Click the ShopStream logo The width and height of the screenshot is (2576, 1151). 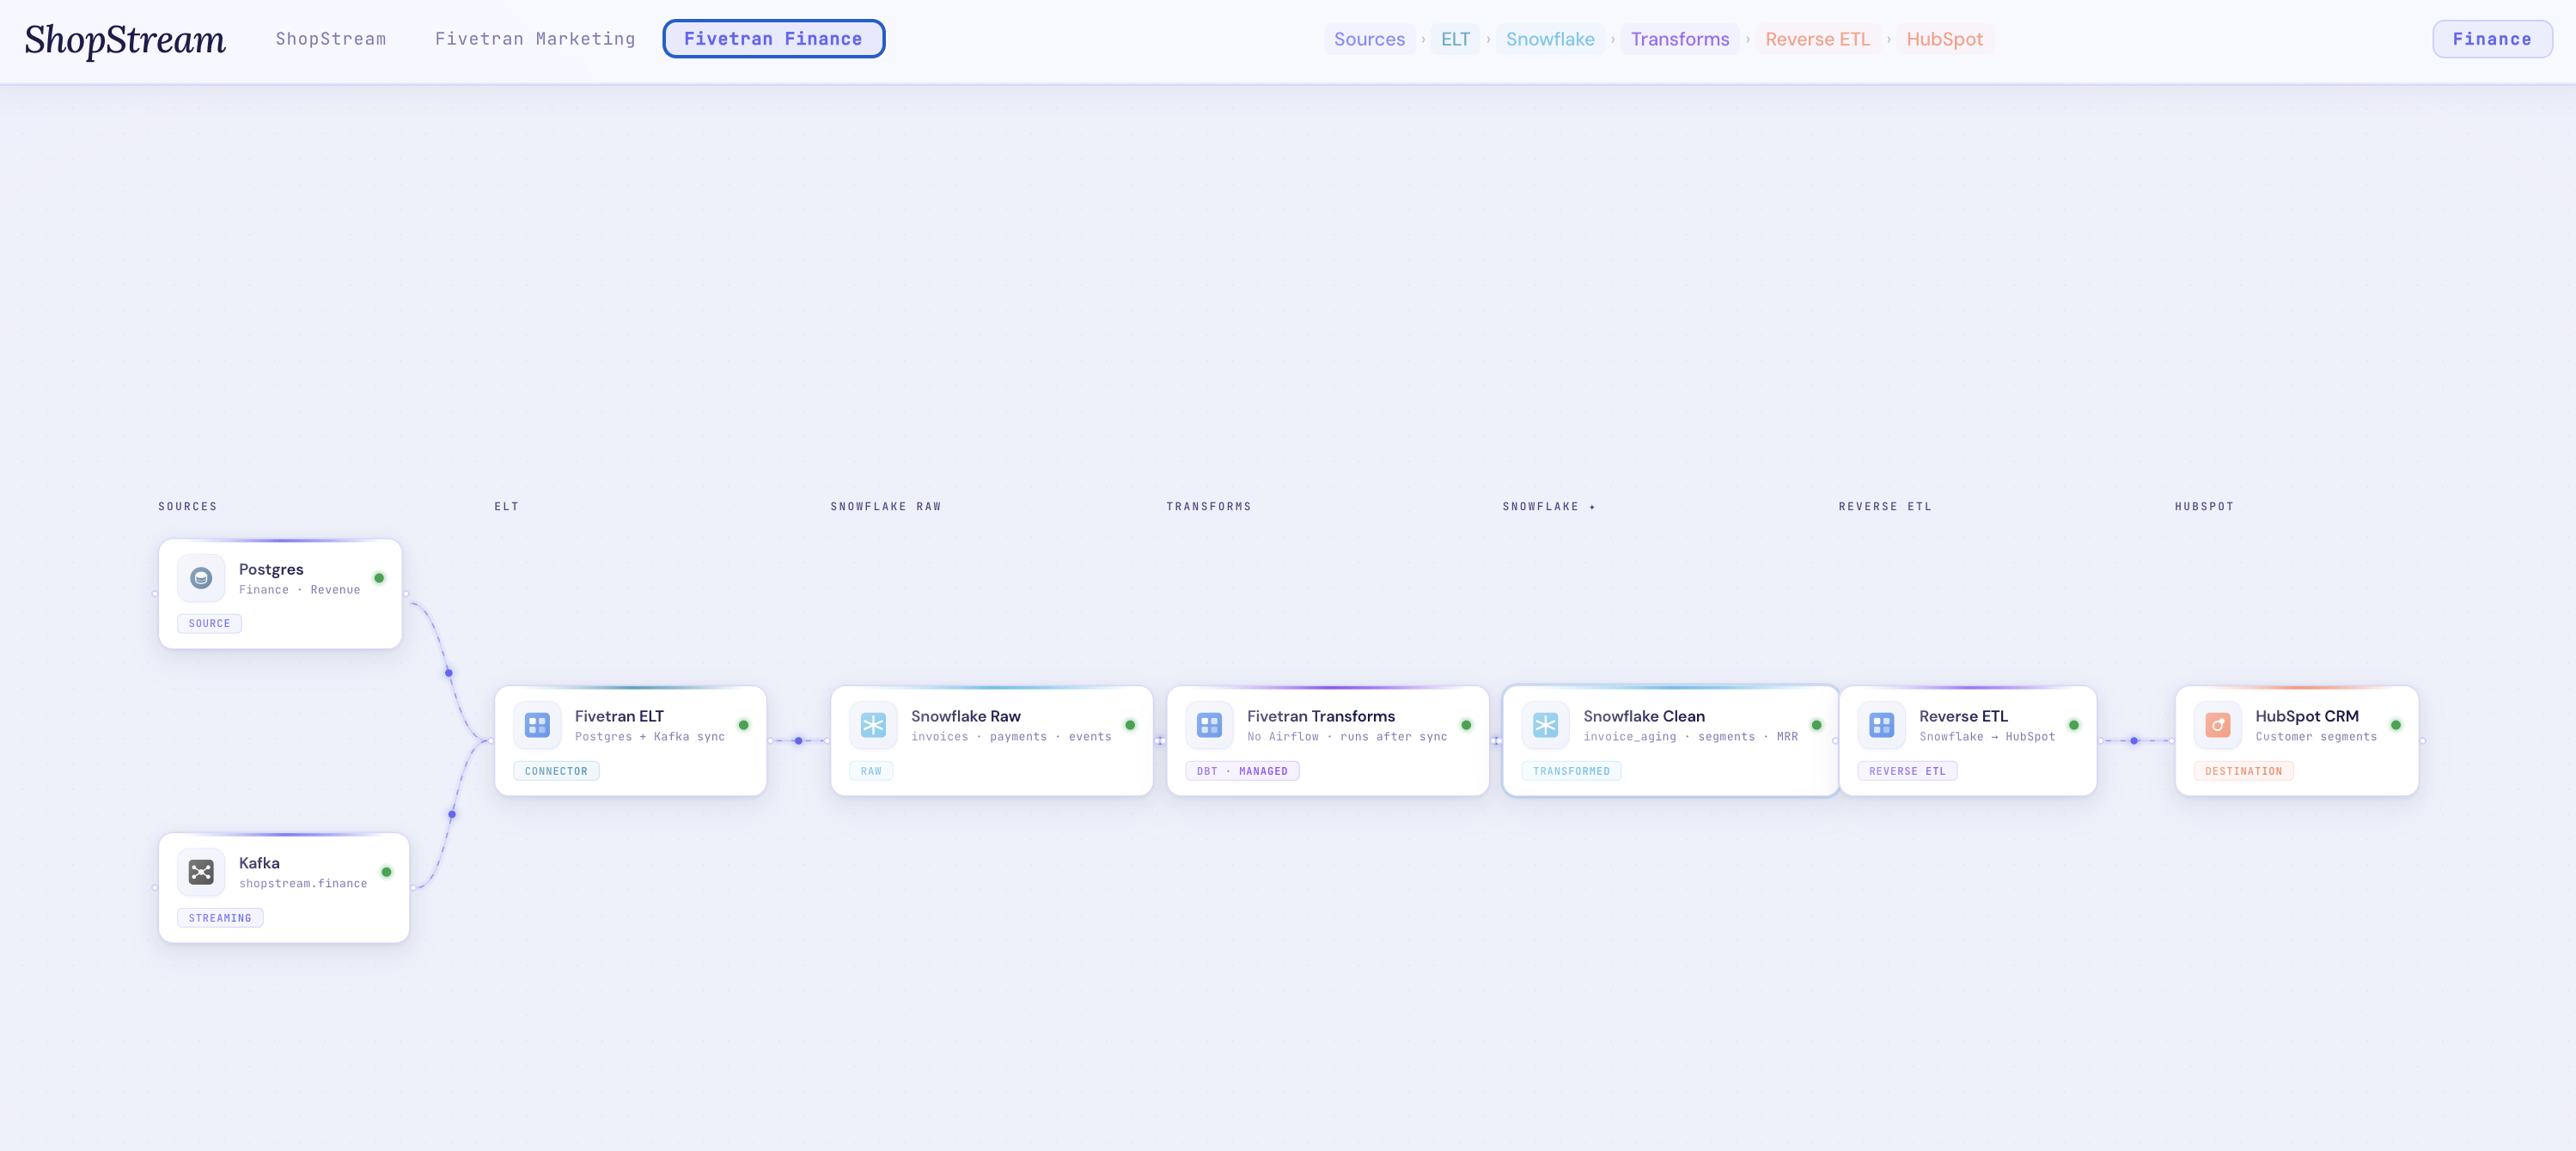click(x=125, y=40)
